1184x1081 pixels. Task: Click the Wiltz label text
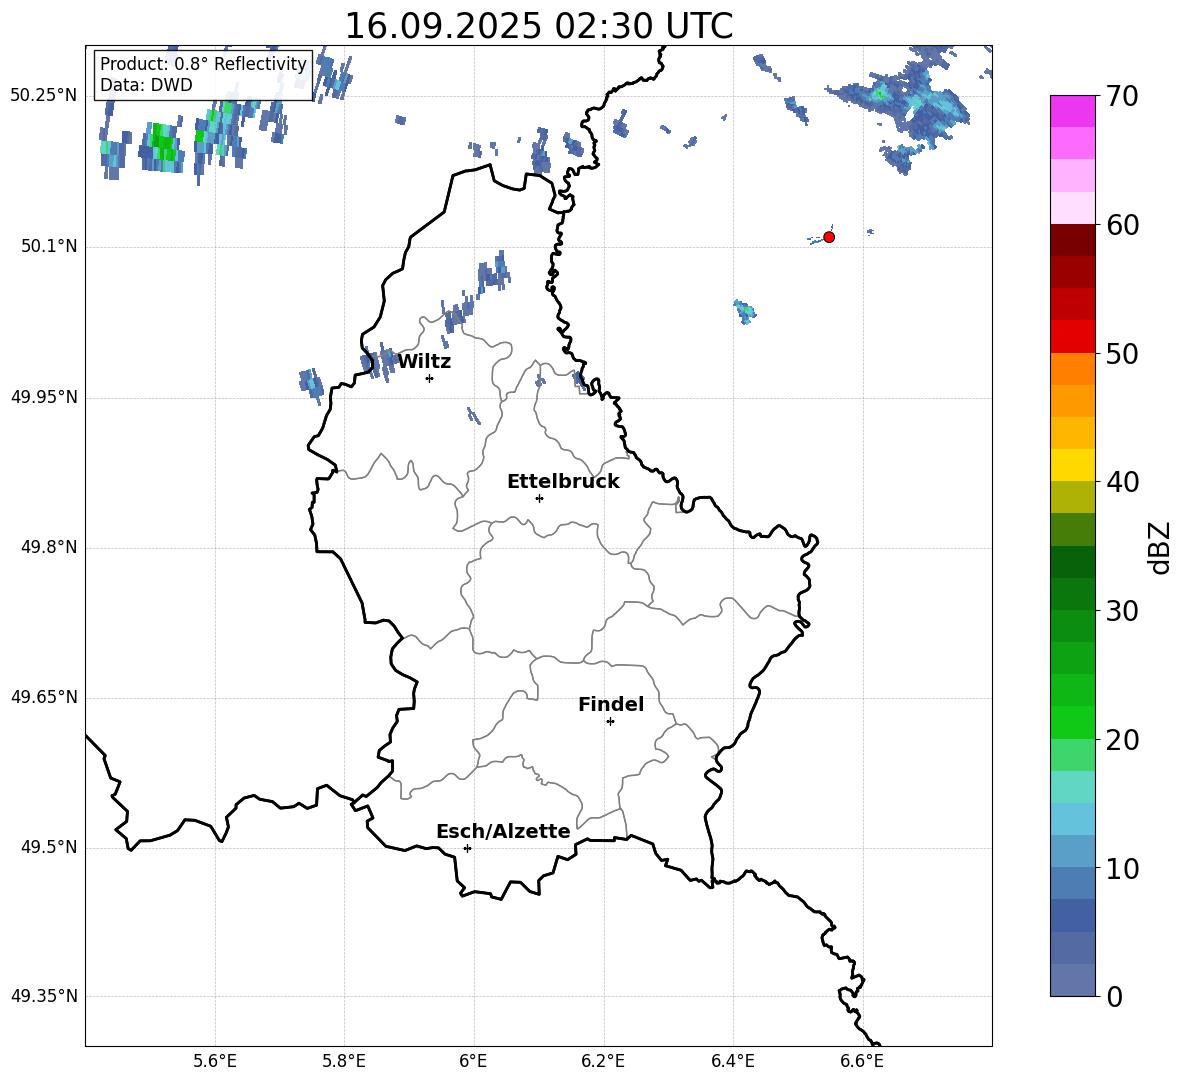424,362
